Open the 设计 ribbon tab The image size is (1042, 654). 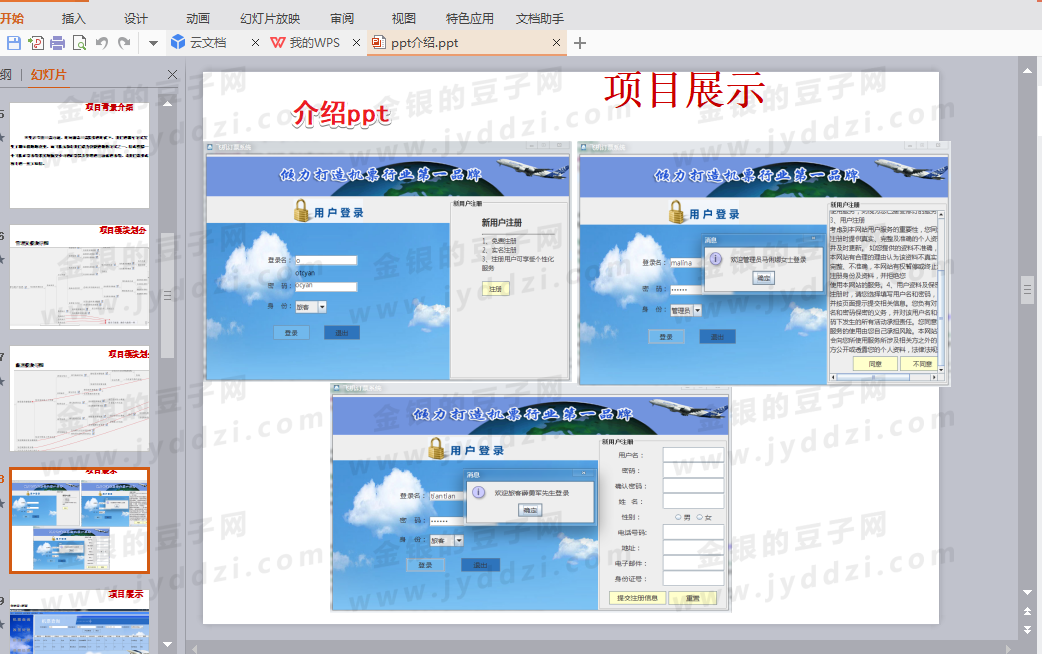(x=136, y=19)
